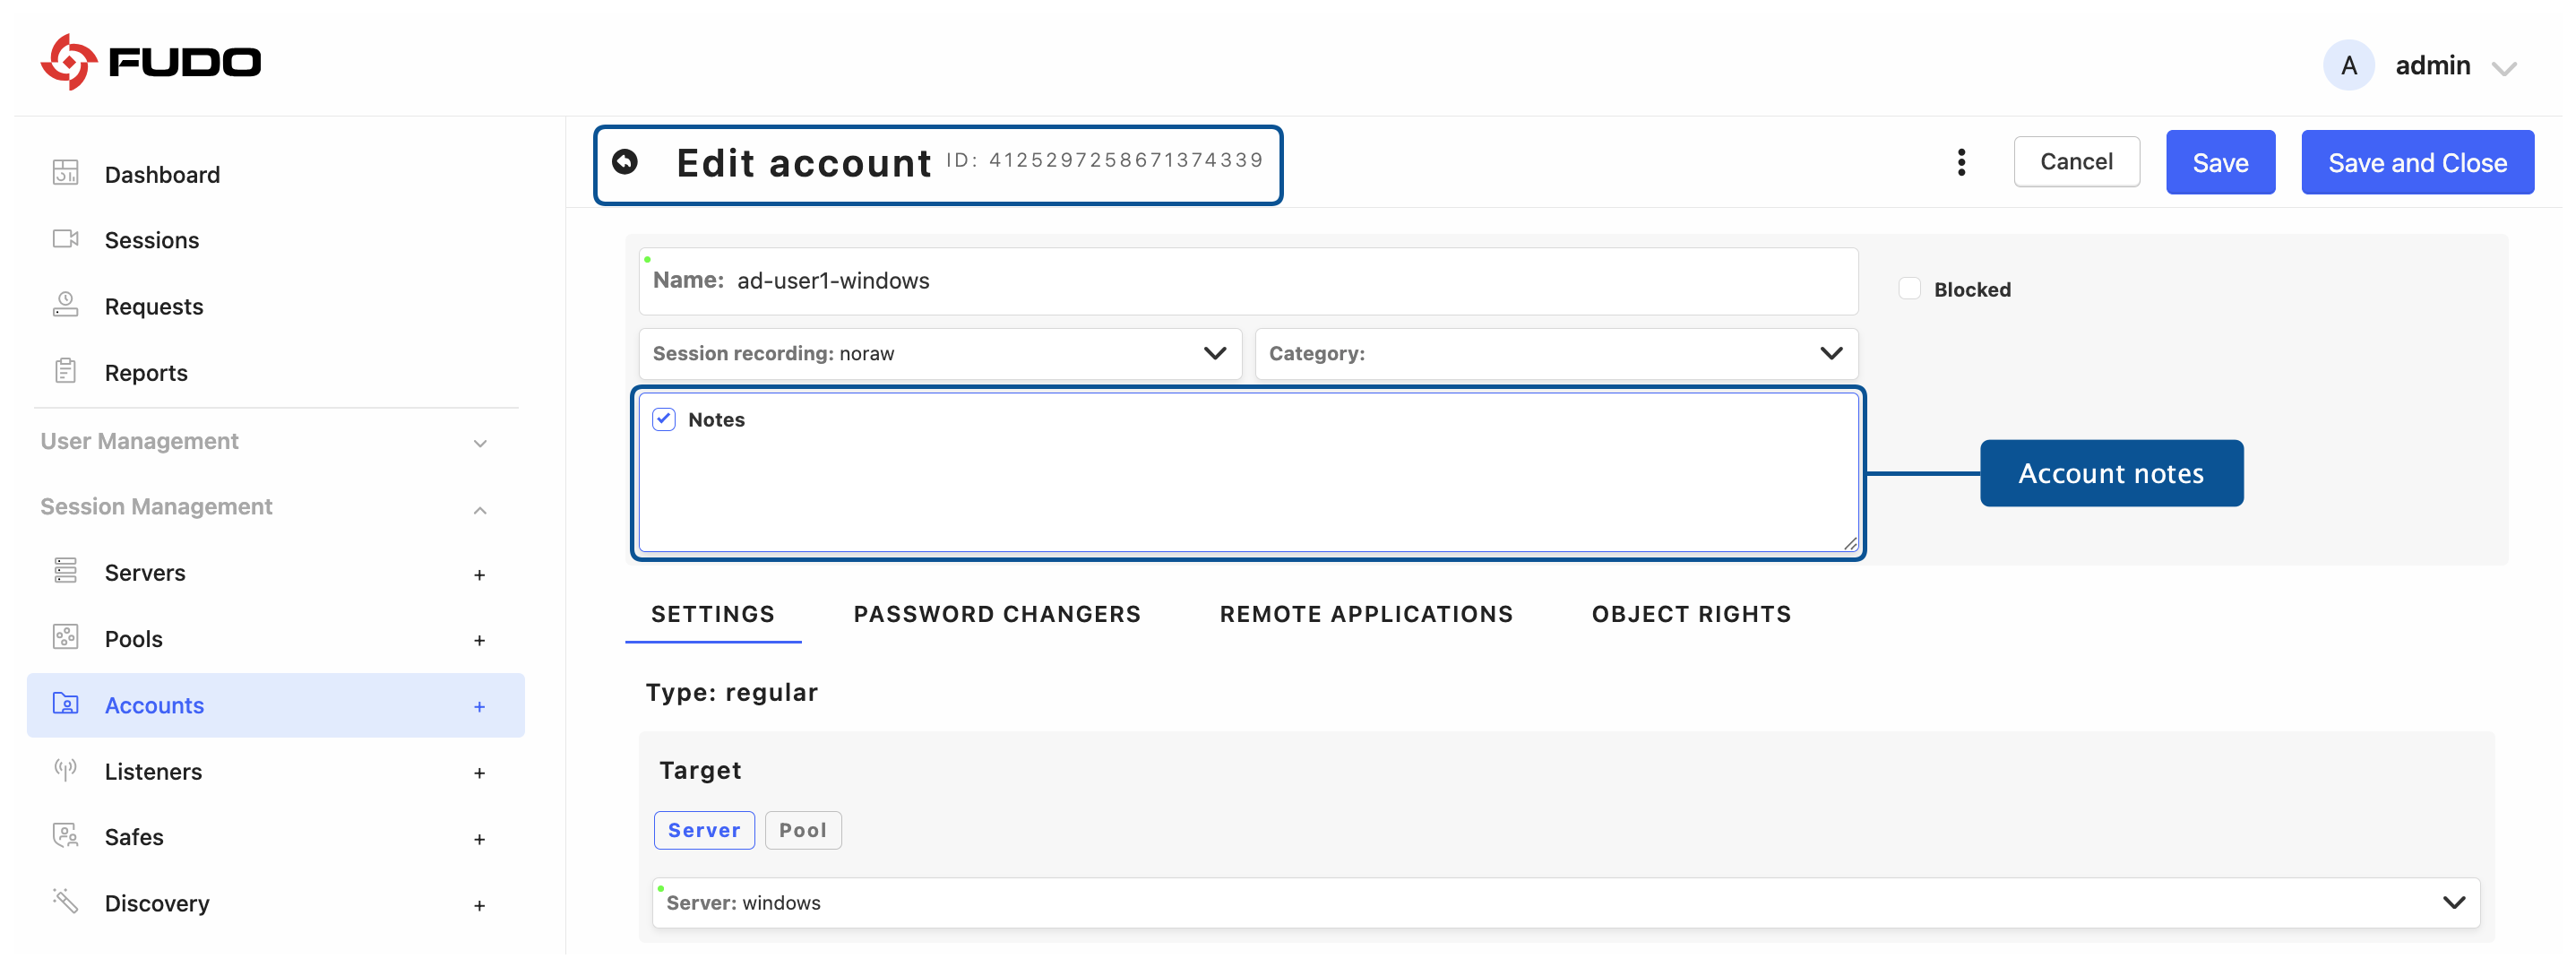Click the Reports clipboard icon
The width and height of the screenshot is (2576, 976).
point(66,371)
